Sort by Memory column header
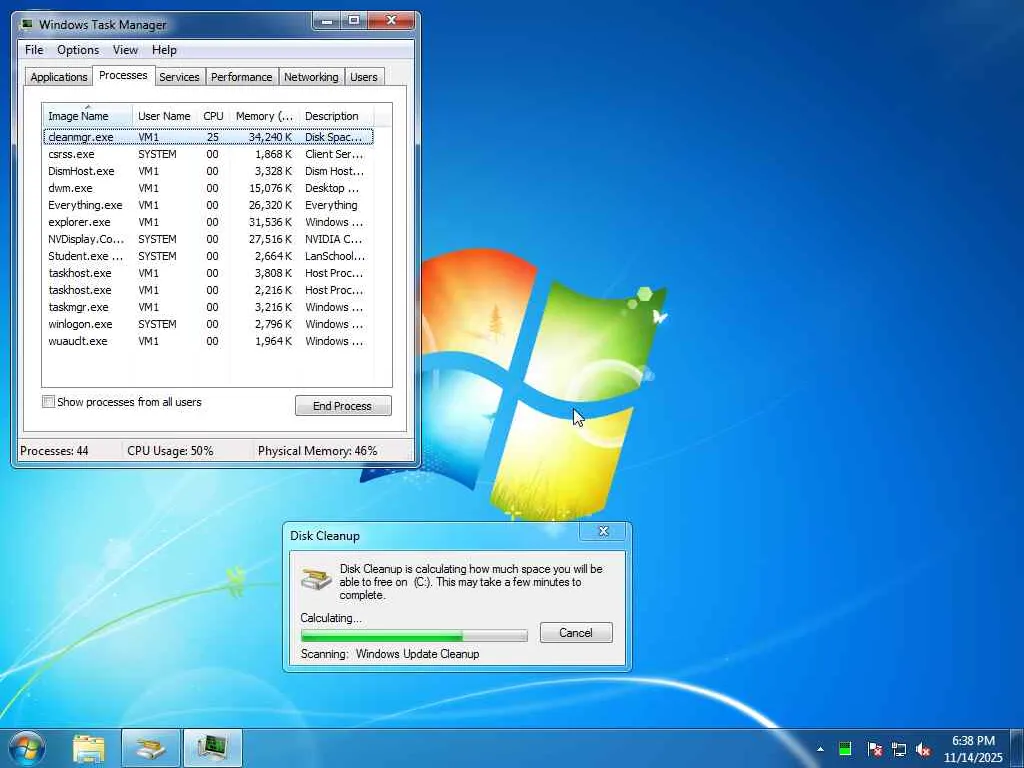Viewport: 1024px width, 768px height. (264, 116)
